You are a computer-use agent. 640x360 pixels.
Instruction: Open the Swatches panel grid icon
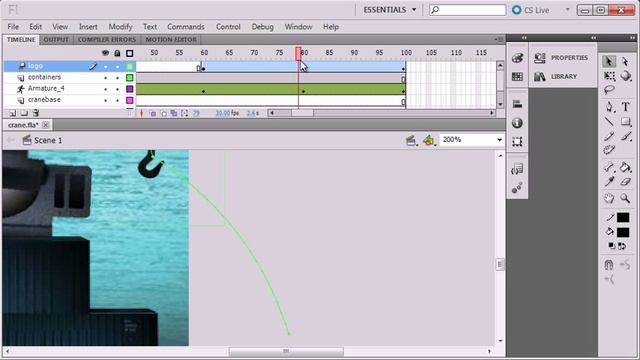[517, 77]
